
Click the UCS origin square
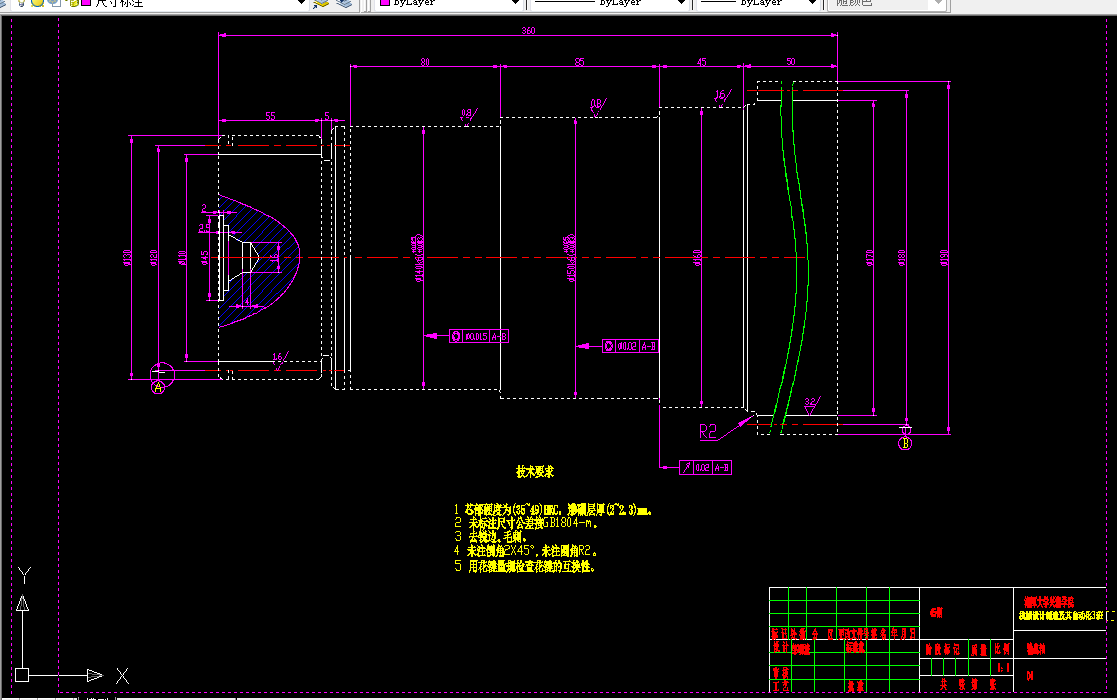22,675
